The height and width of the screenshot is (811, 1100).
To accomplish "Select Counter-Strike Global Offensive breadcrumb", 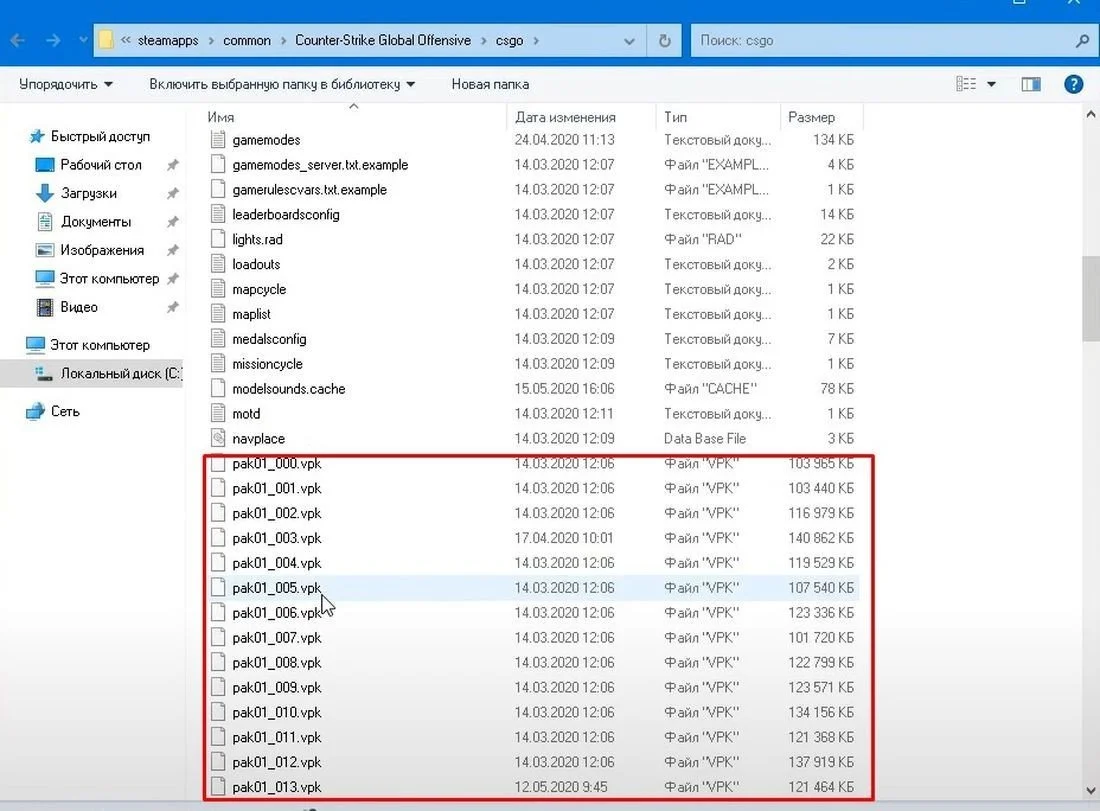I will tap(383, 41).
